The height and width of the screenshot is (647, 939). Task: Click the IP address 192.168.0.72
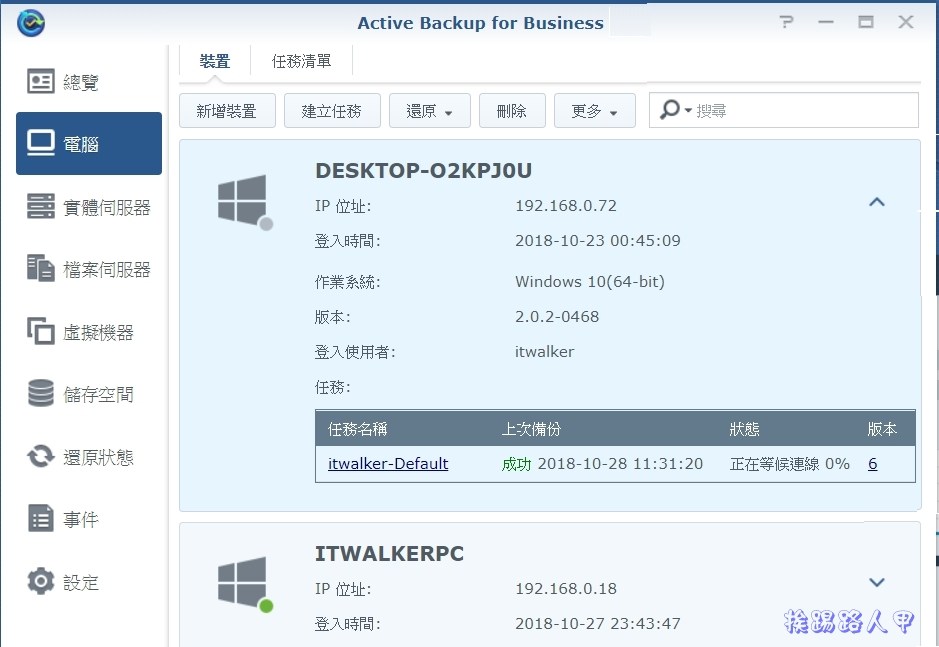pos(566,206)
